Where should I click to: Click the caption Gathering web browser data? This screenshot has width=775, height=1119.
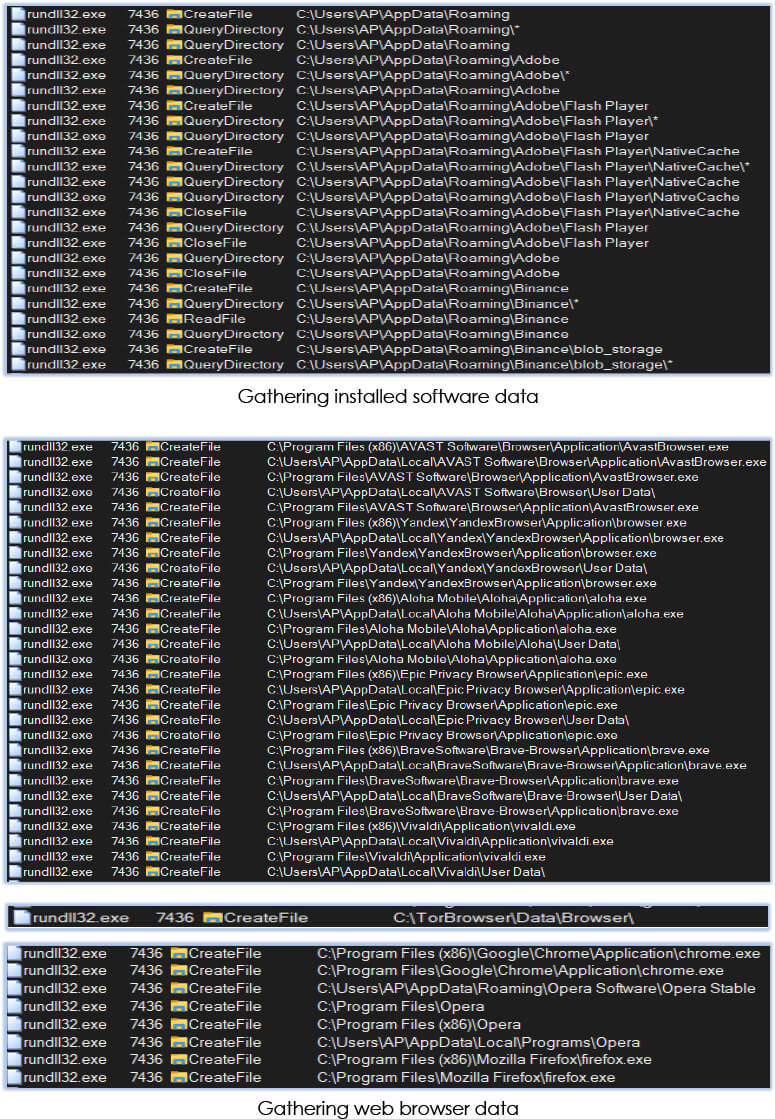point(388,1108)
